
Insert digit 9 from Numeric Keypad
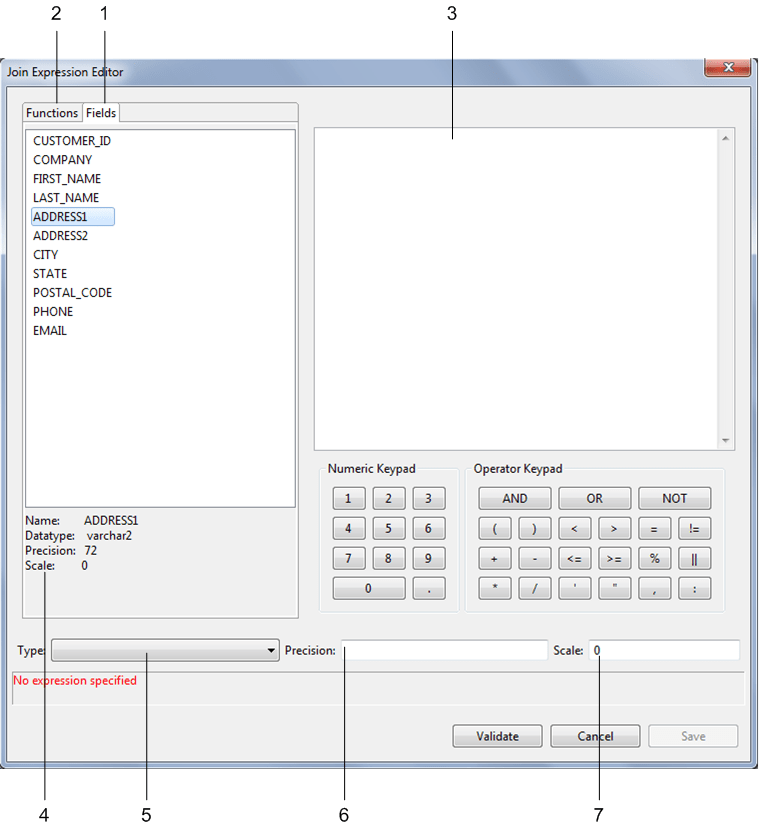click(x=429, y=559)
